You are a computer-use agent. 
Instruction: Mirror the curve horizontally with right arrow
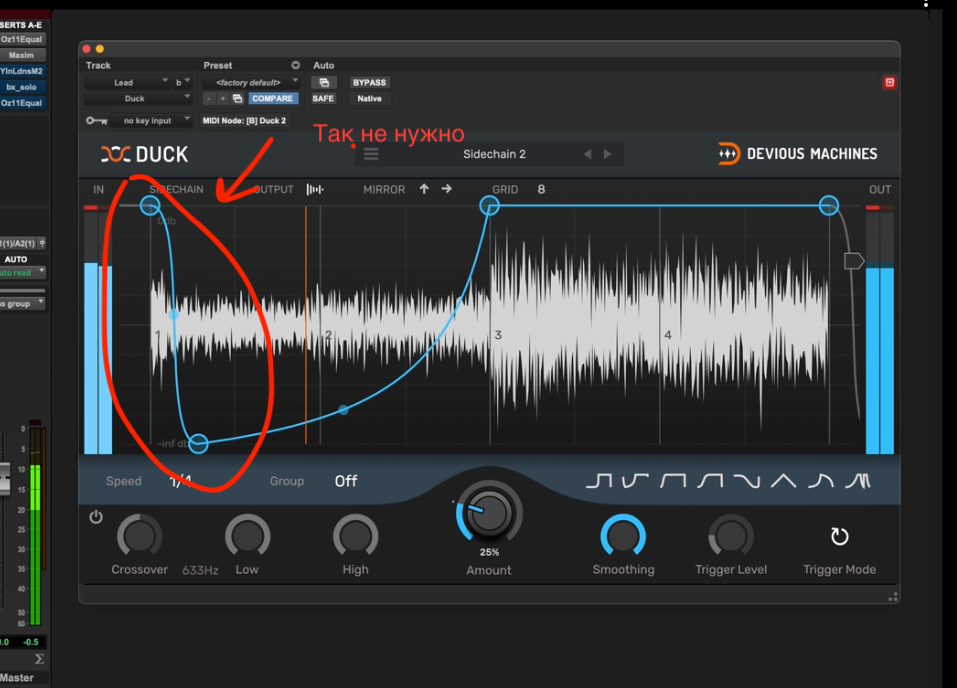click(447, 189)
